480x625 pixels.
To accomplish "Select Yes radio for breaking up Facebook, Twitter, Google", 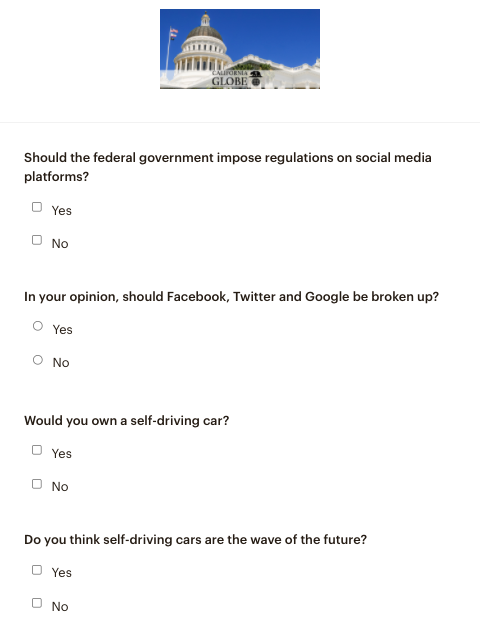I will click(x=38, y=326).
